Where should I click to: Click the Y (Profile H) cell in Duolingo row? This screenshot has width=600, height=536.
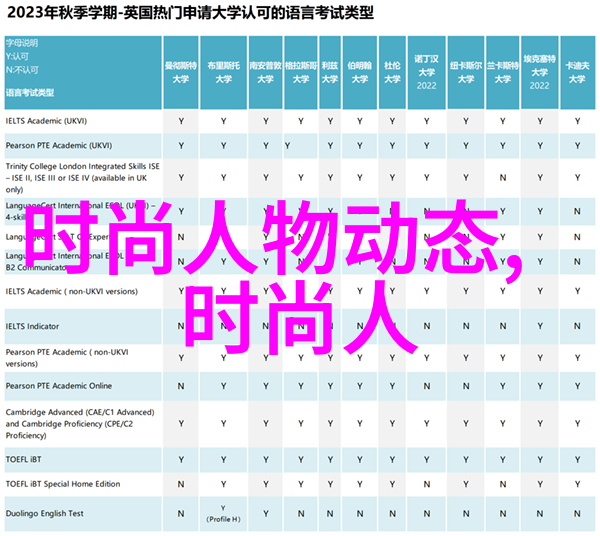coord(223,514)
